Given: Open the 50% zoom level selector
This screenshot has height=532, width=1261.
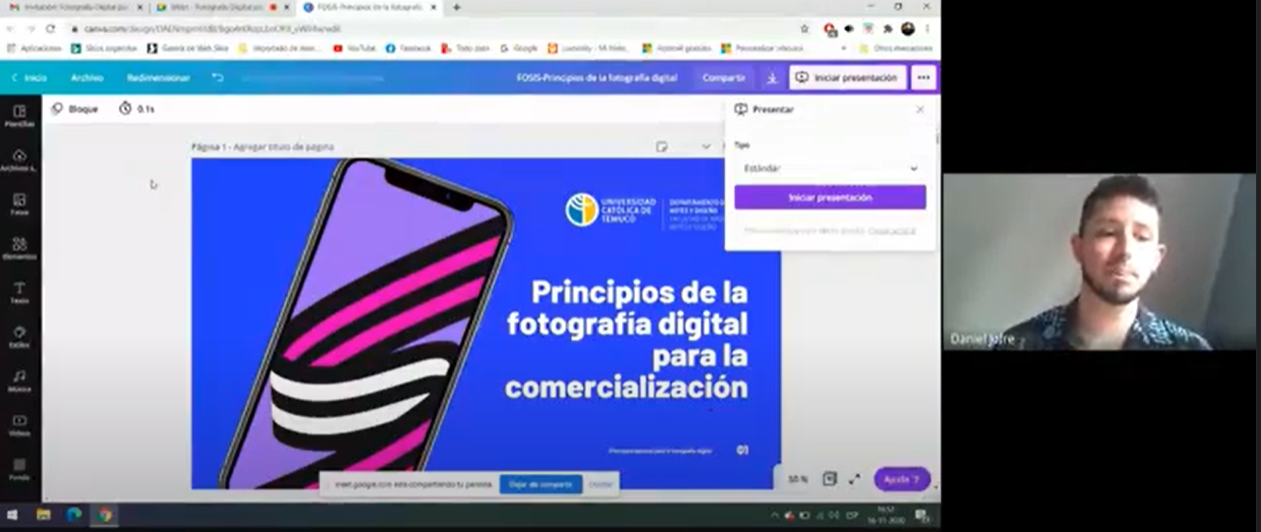Looking at the screenshot, I should click(x=797, y=479).
